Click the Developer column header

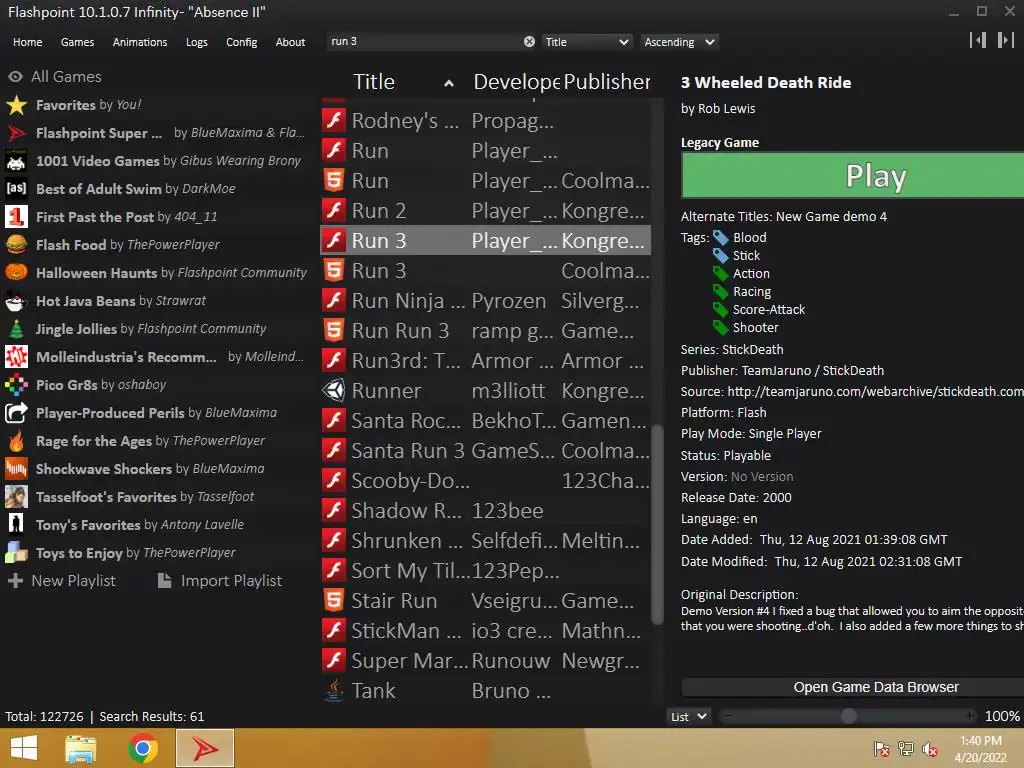516,82
